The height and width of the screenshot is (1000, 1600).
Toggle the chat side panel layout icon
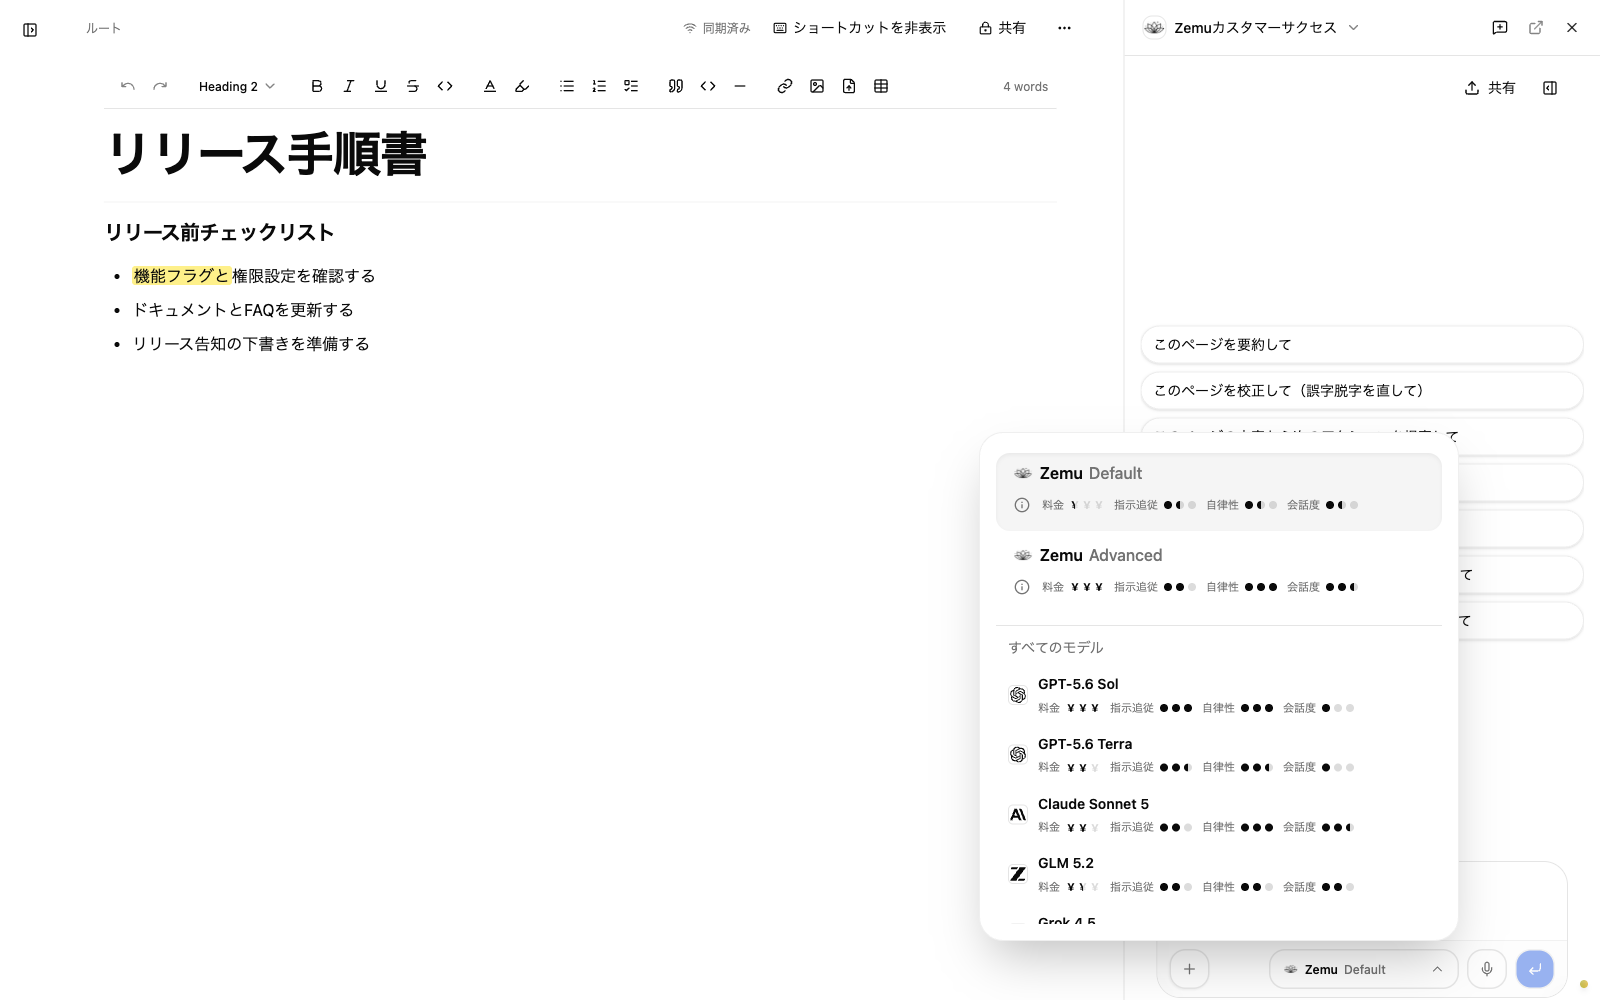[1550, 88]
